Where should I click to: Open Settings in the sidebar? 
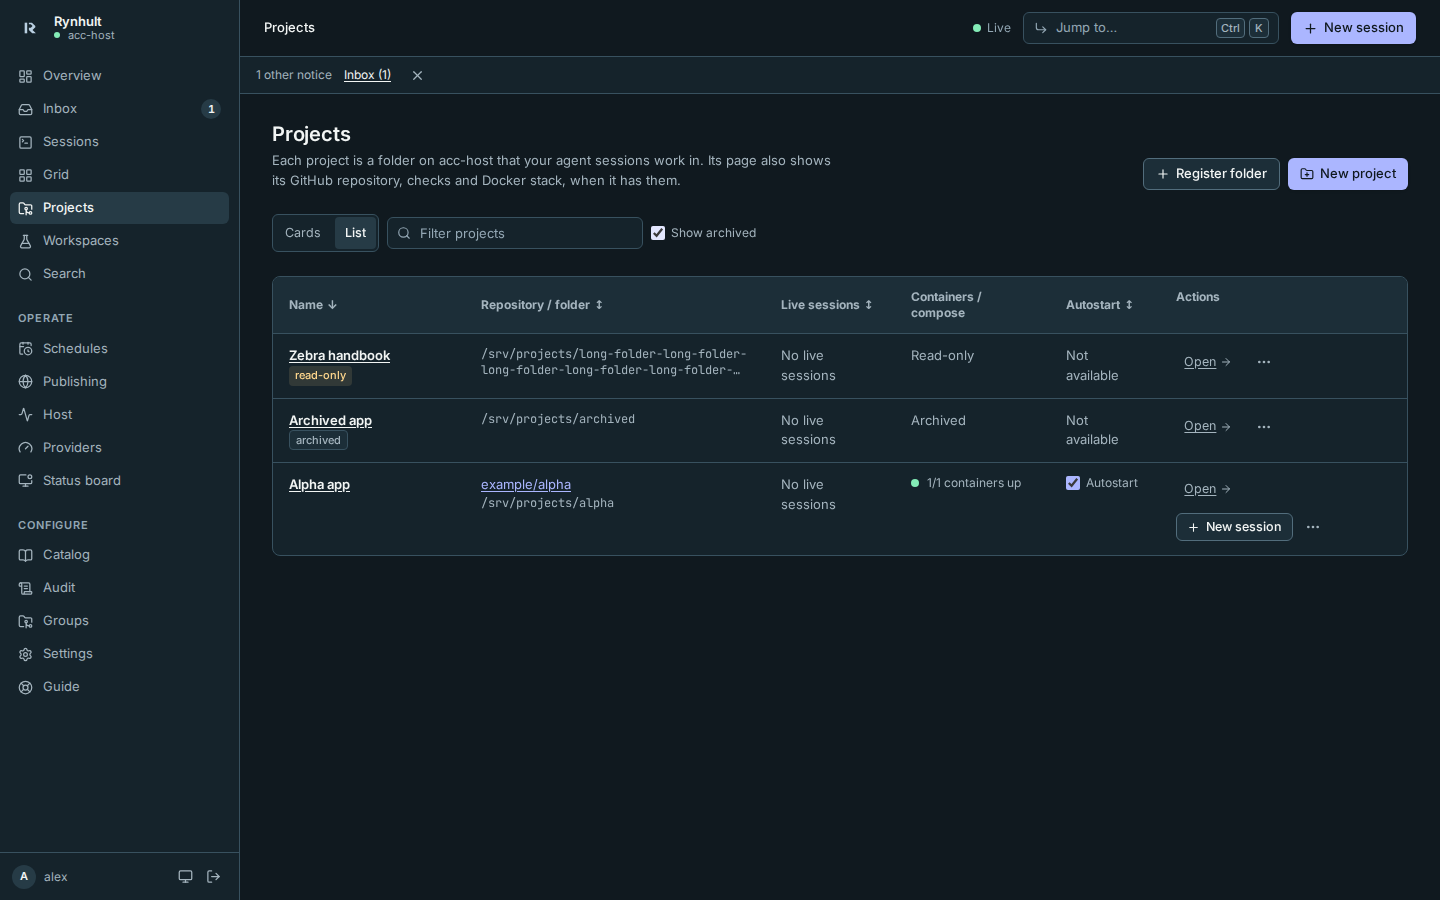point(119,654)
